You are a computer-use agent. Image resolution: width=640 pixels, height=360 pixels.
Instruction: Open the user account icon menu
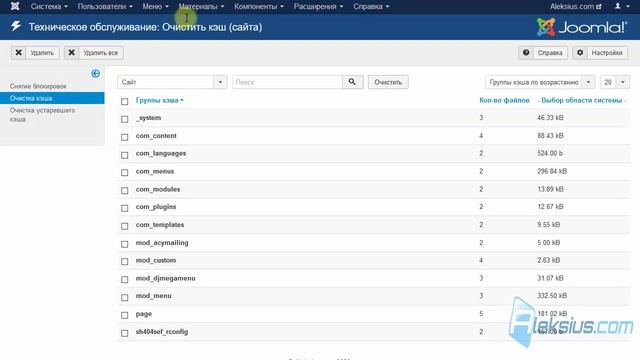click(622, 6)
